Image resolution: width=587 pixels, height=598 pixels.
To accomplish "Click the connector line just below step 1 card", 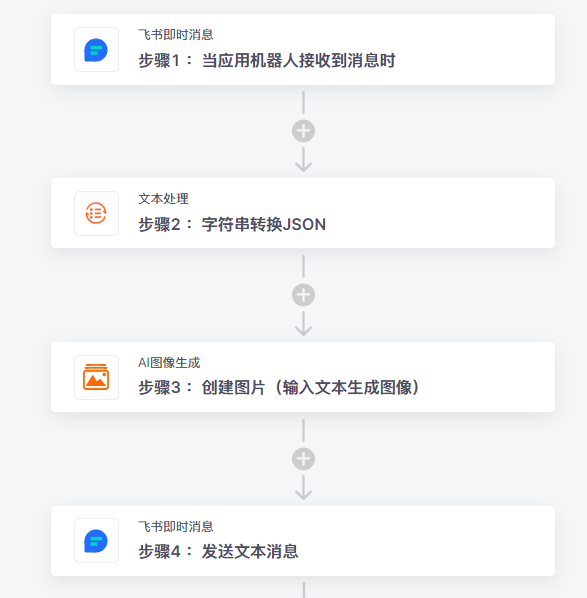I will click(304, 102).
